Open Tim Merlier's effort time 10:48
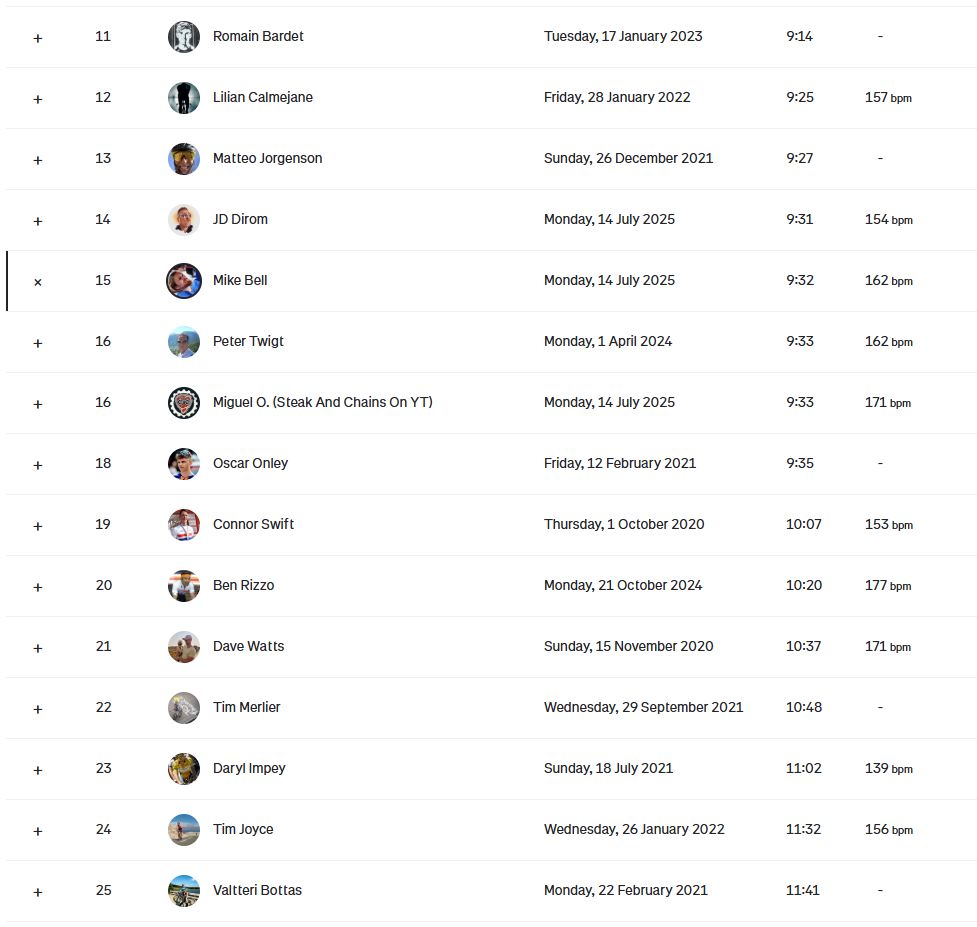977x927 pixels. coord(804,708)
